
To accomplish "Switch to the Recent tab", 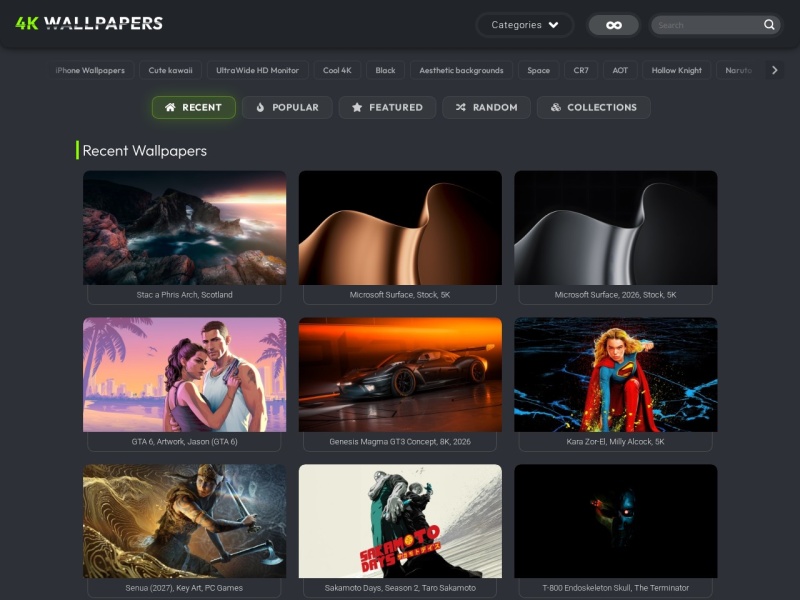I will click(194, 108).
